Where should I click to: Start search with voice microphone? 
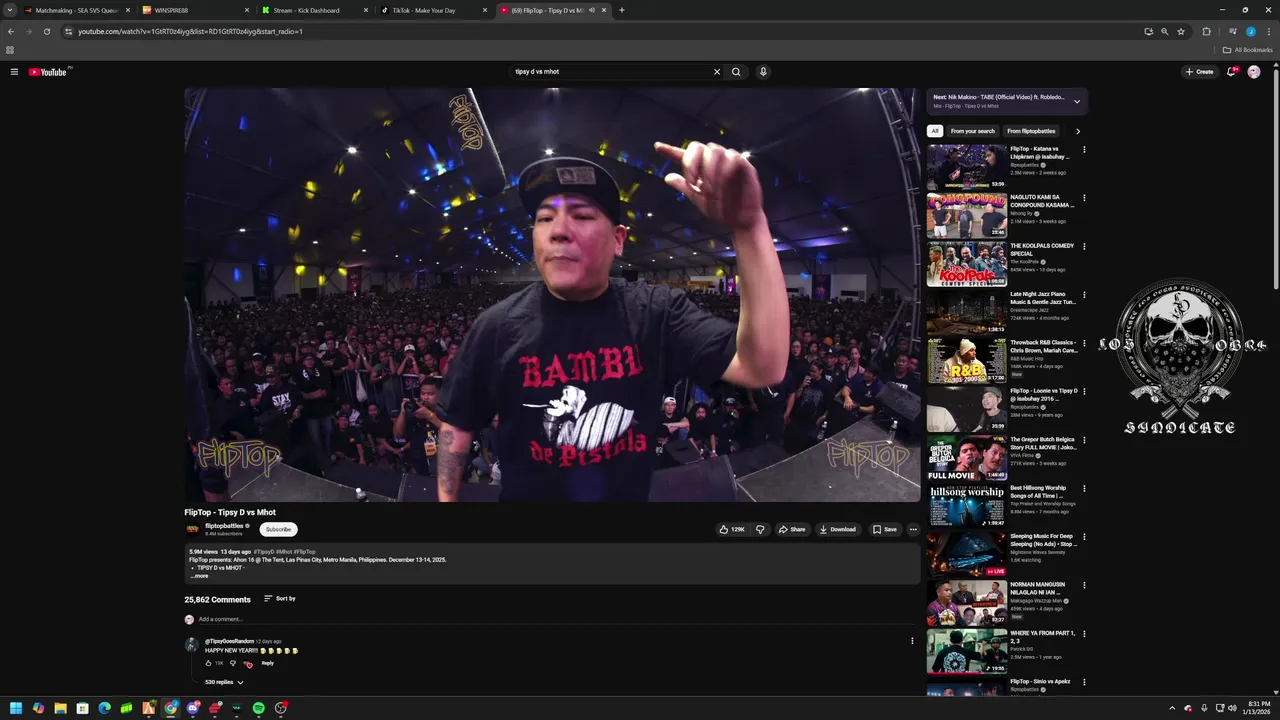pos(763,72)
